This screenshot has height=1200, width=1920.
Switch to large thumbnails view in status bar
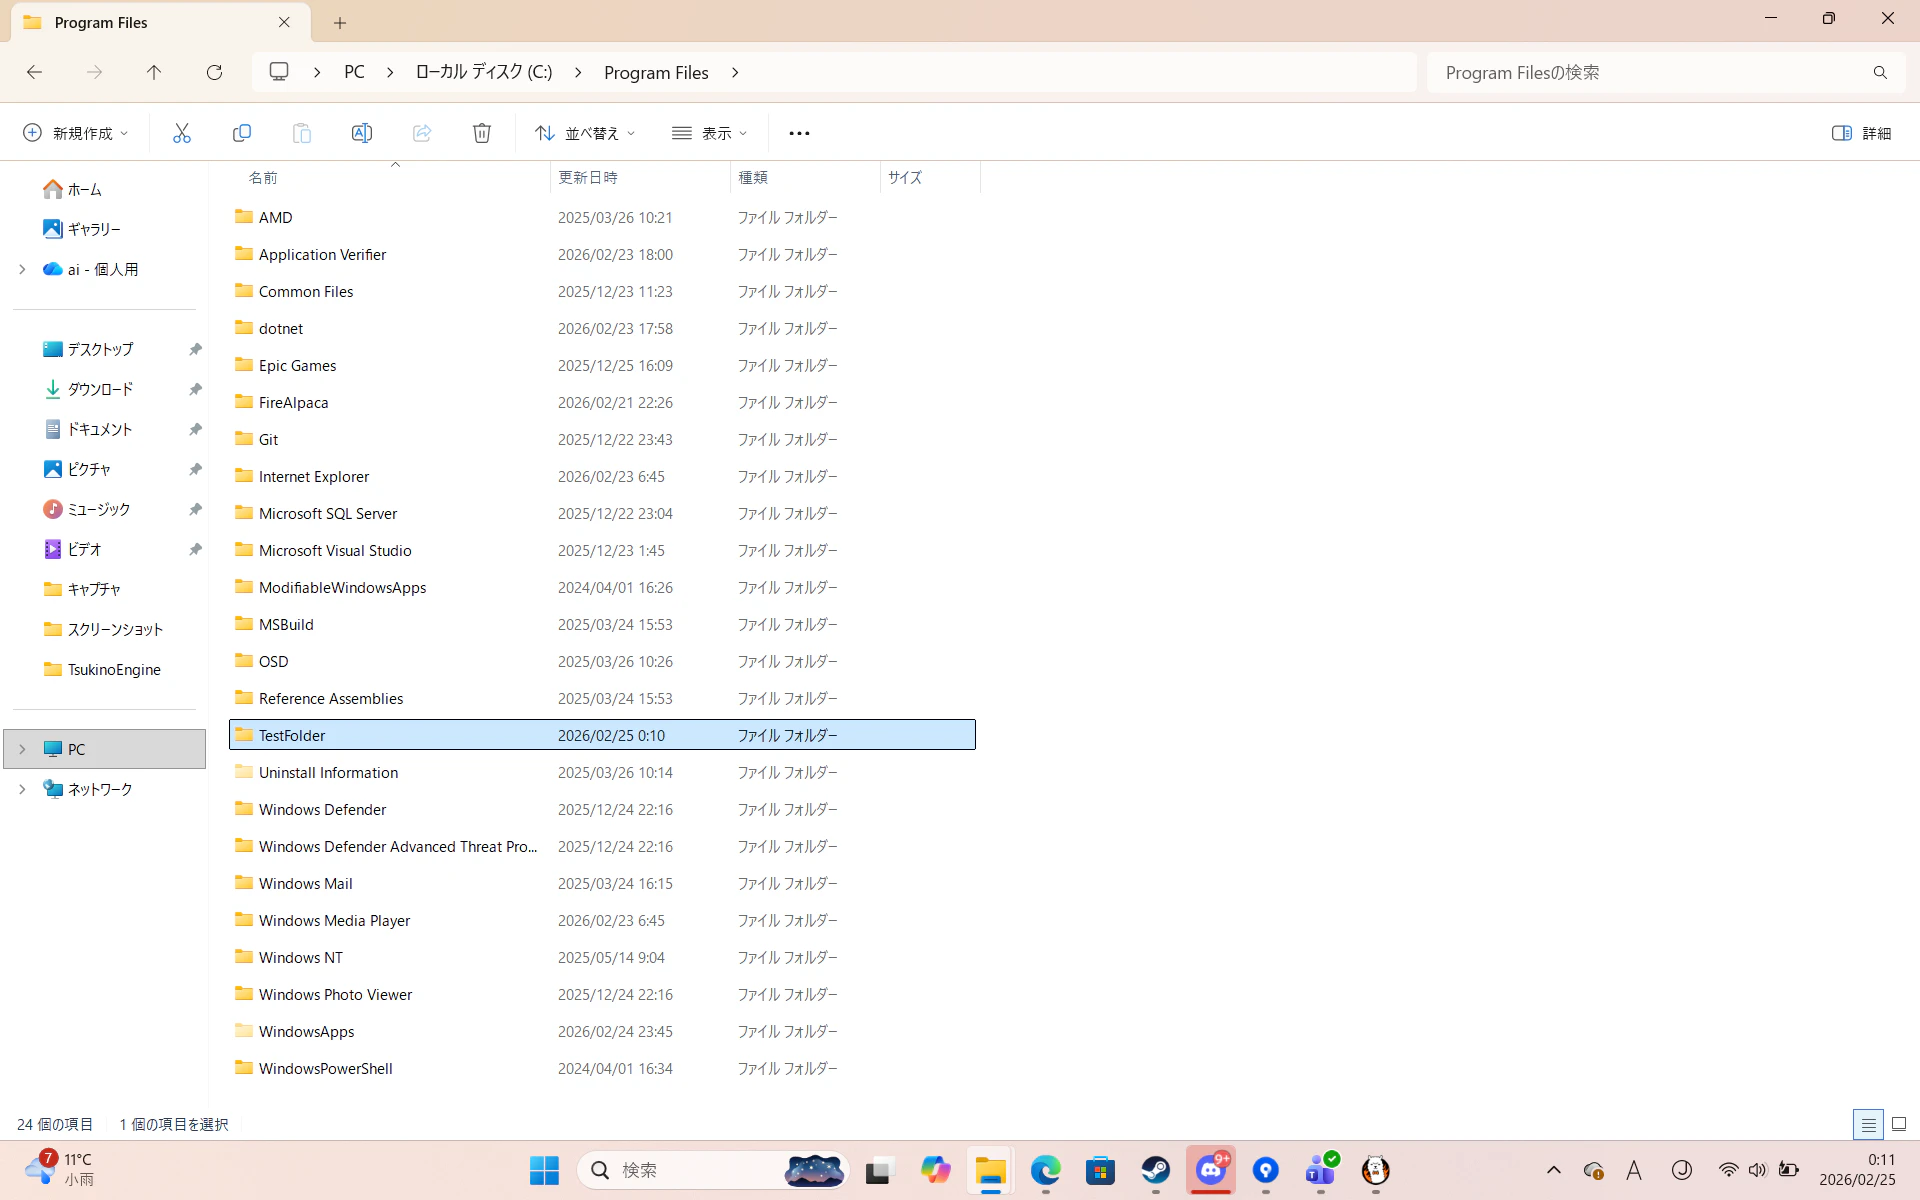pos(1899,1124)
